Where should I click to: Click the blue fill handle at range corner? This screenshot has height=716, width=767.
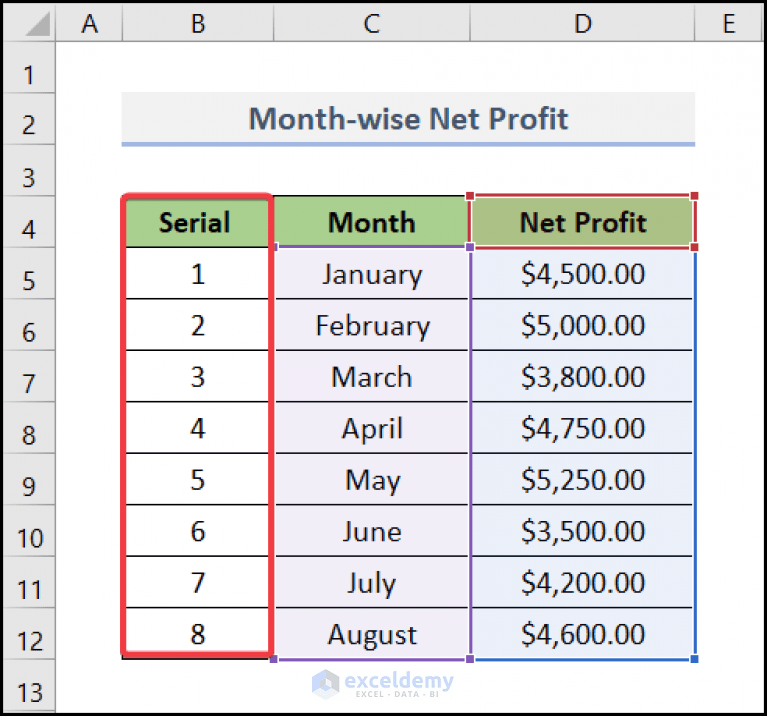coord(694,658)
